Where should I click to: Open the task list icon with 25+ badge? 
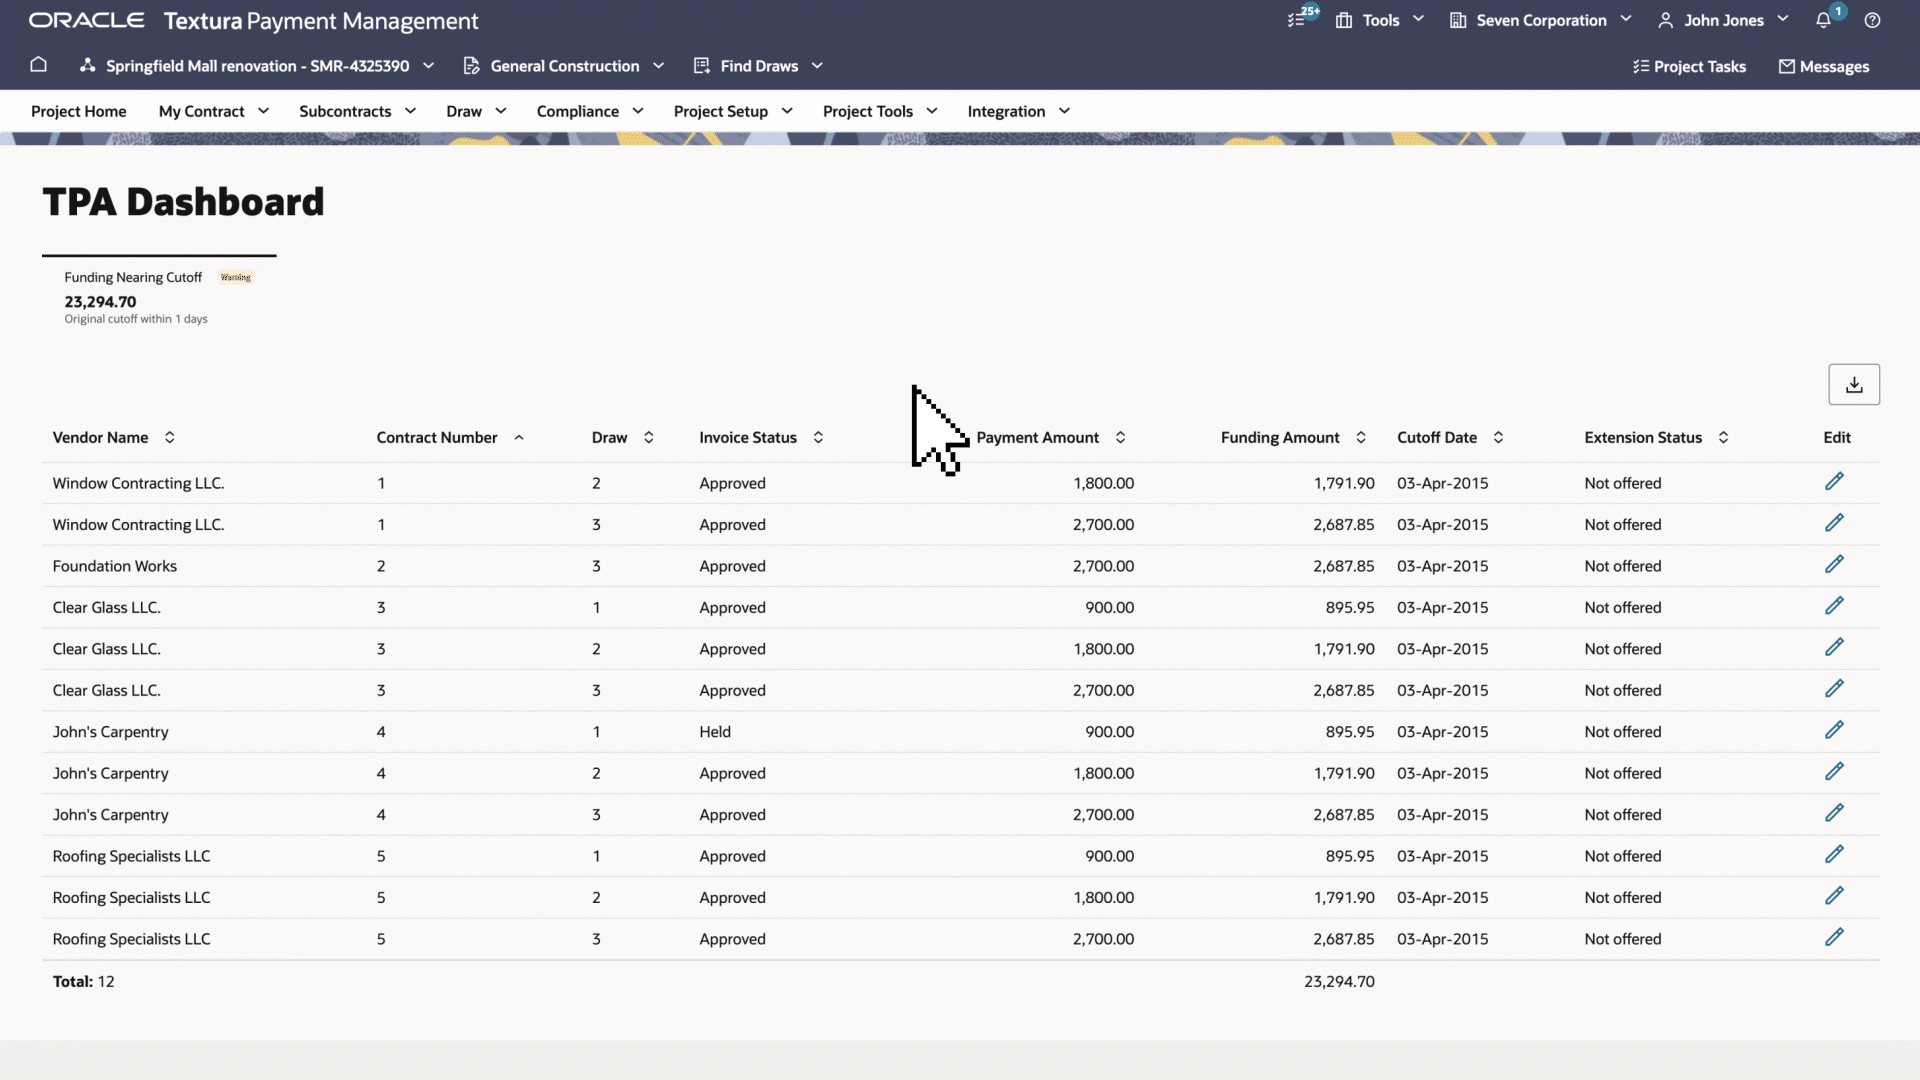tap(1297, 20)
